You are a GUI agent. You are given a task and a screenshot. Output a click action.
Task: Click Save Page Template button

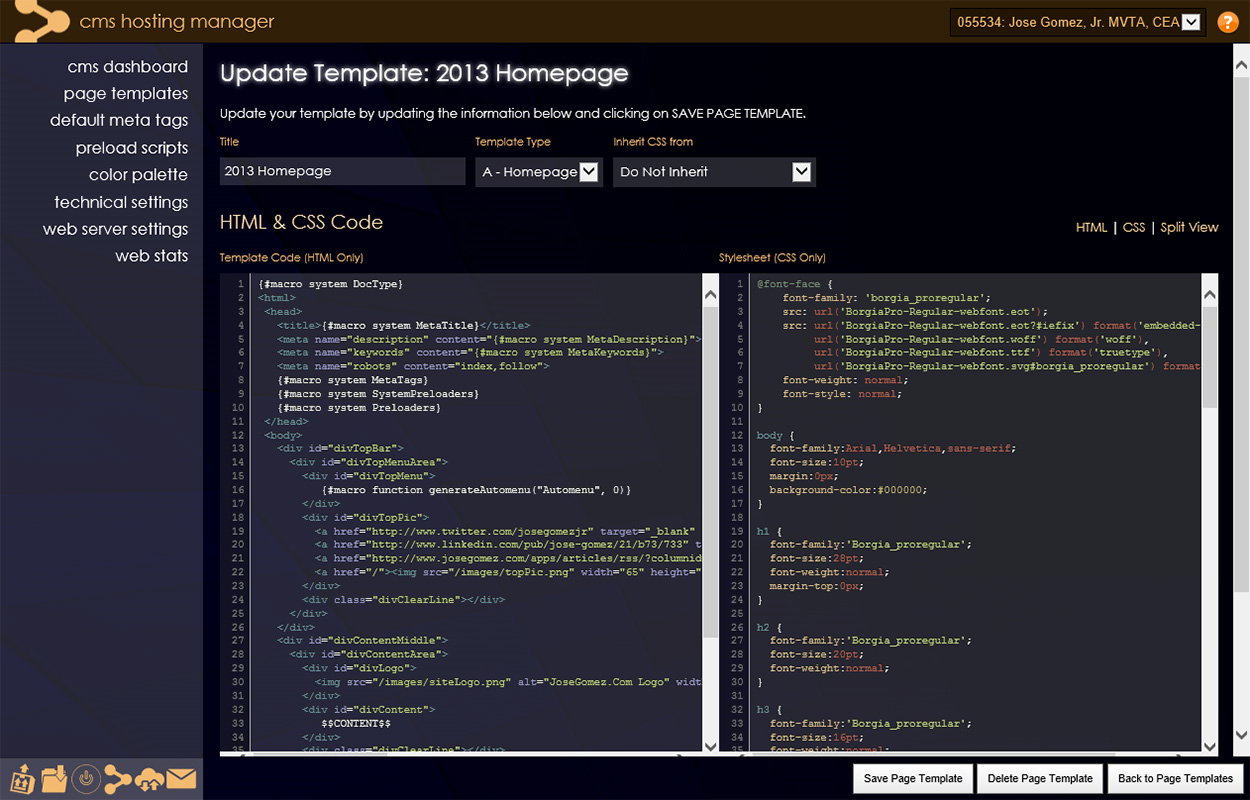click(x=913, y=778)
